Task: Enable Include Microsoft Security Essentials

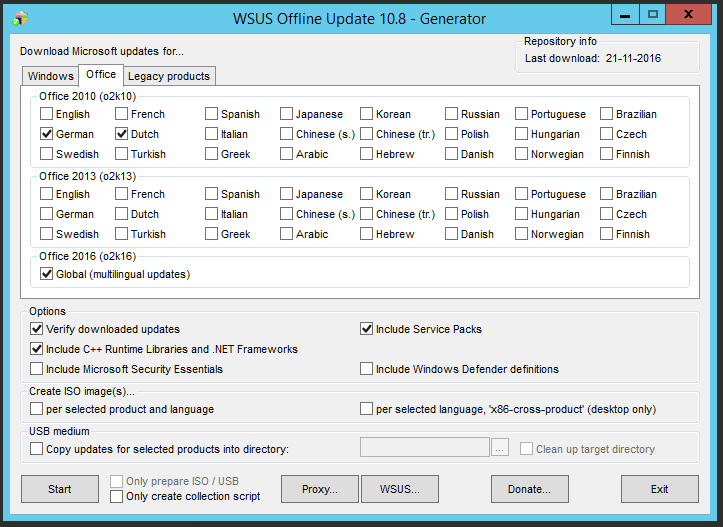Action: tap(37, 369)
